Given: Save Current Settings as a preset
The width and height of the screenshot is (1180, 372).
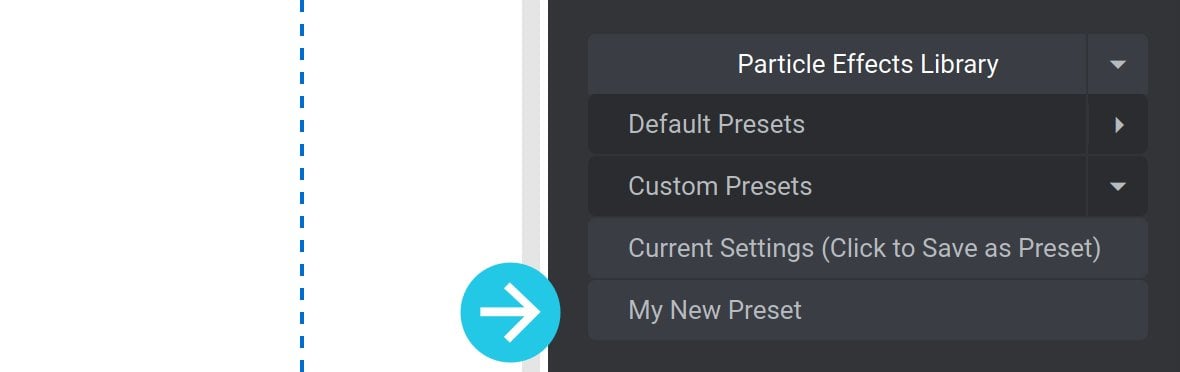Looking at the screenshot, I should [x=868, y=249].
